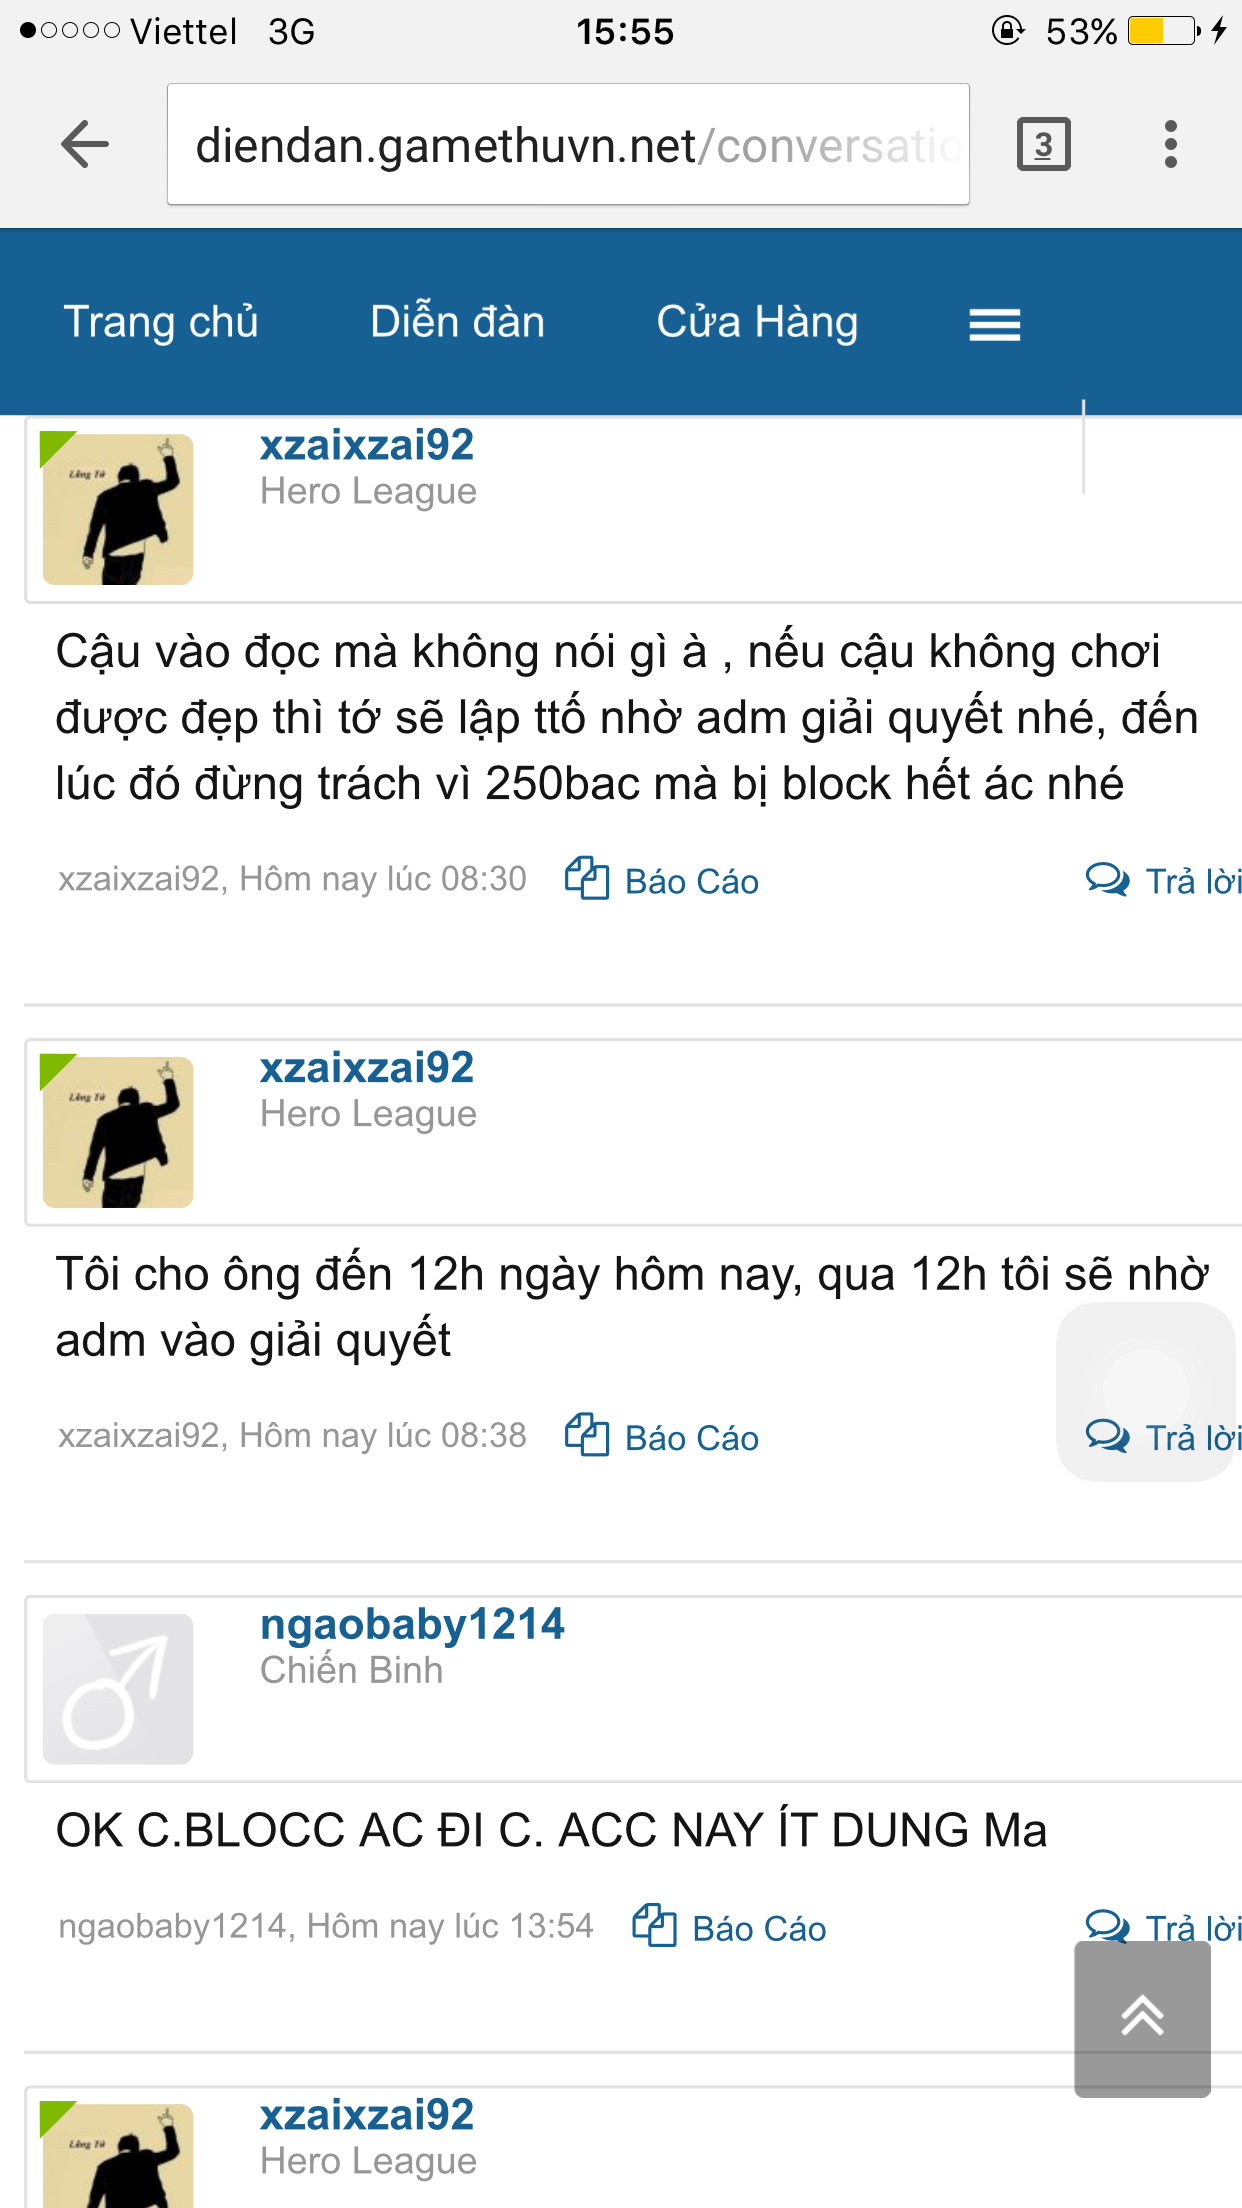1242x2208 pixels.
Task: Click Báo Cáo icon on 08:38 message
Action: [587, 1436]
